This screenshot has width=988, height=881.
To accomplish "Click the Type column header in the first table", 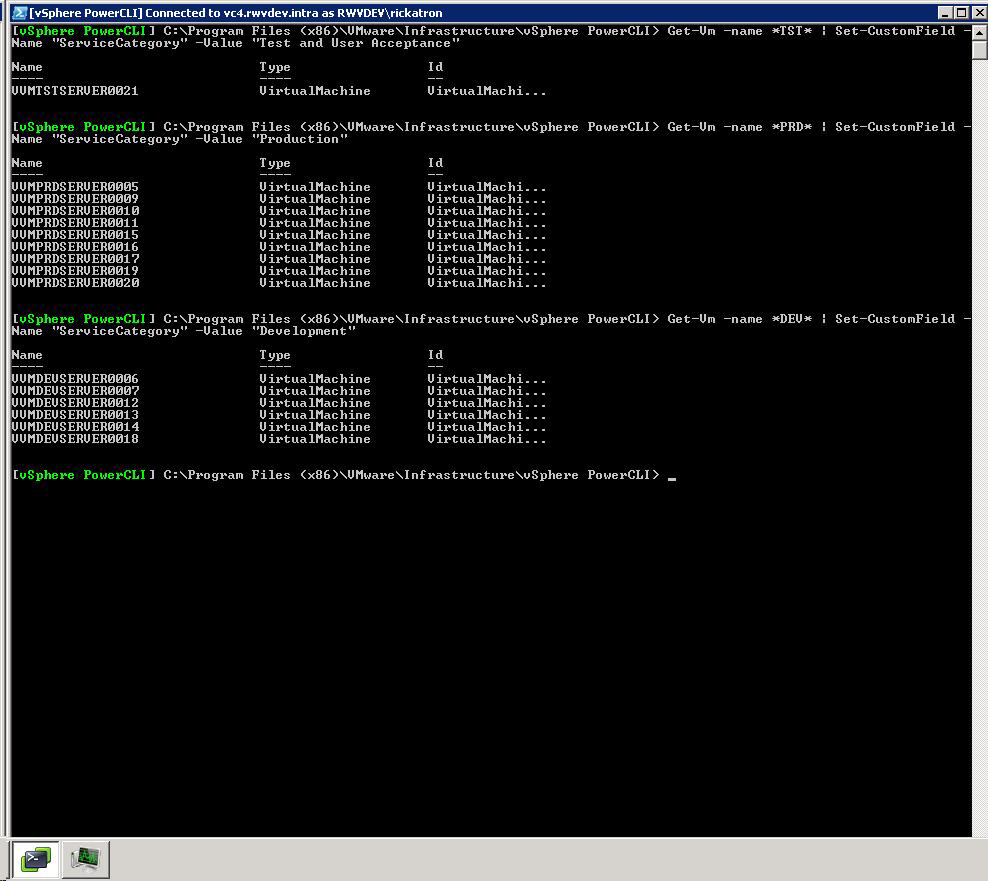I will pyautogui.click(x=275, y=67).
